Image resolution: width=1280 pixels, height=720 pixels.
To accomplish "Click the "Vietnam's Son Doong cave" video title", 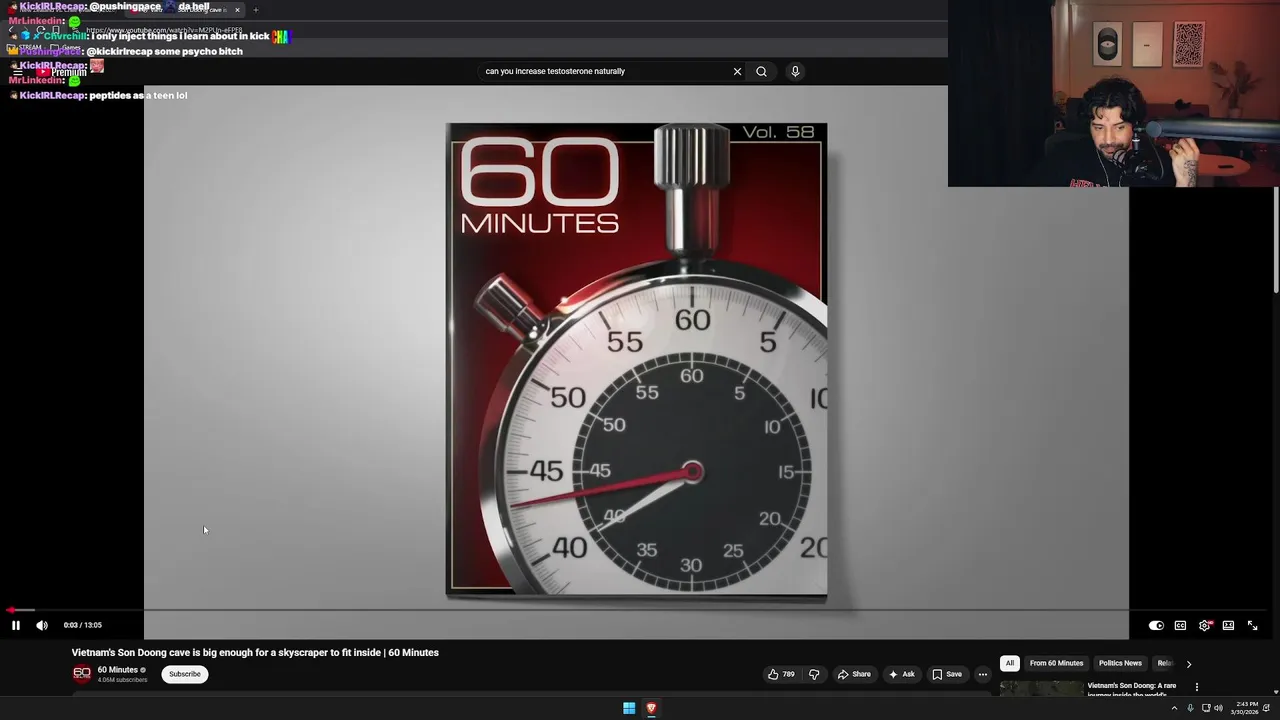I will tap(255, 652).
